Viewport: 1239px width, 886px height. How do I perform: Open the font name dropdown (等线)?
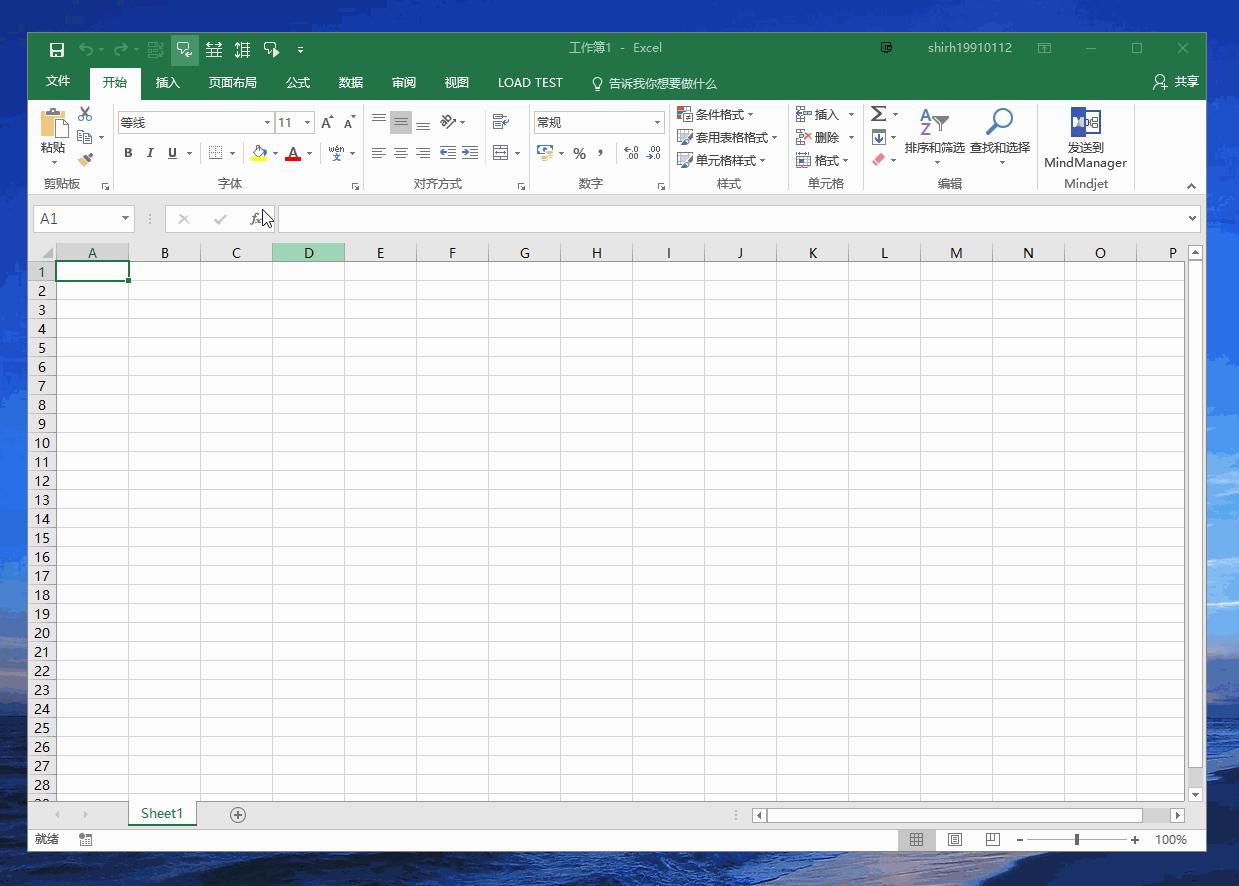click(267, 122)
